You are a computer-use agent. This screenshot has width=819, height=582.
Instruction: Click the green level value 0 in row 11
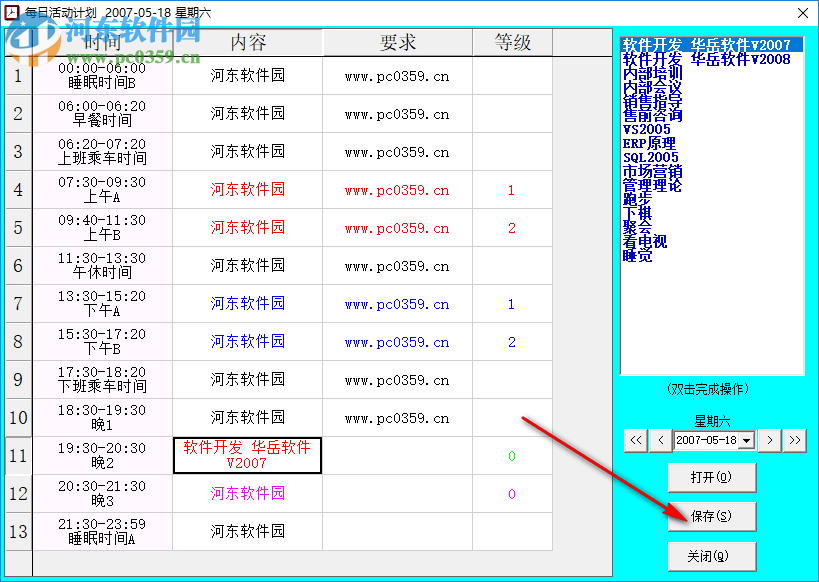pyautogui.click(x=512, y=456)
